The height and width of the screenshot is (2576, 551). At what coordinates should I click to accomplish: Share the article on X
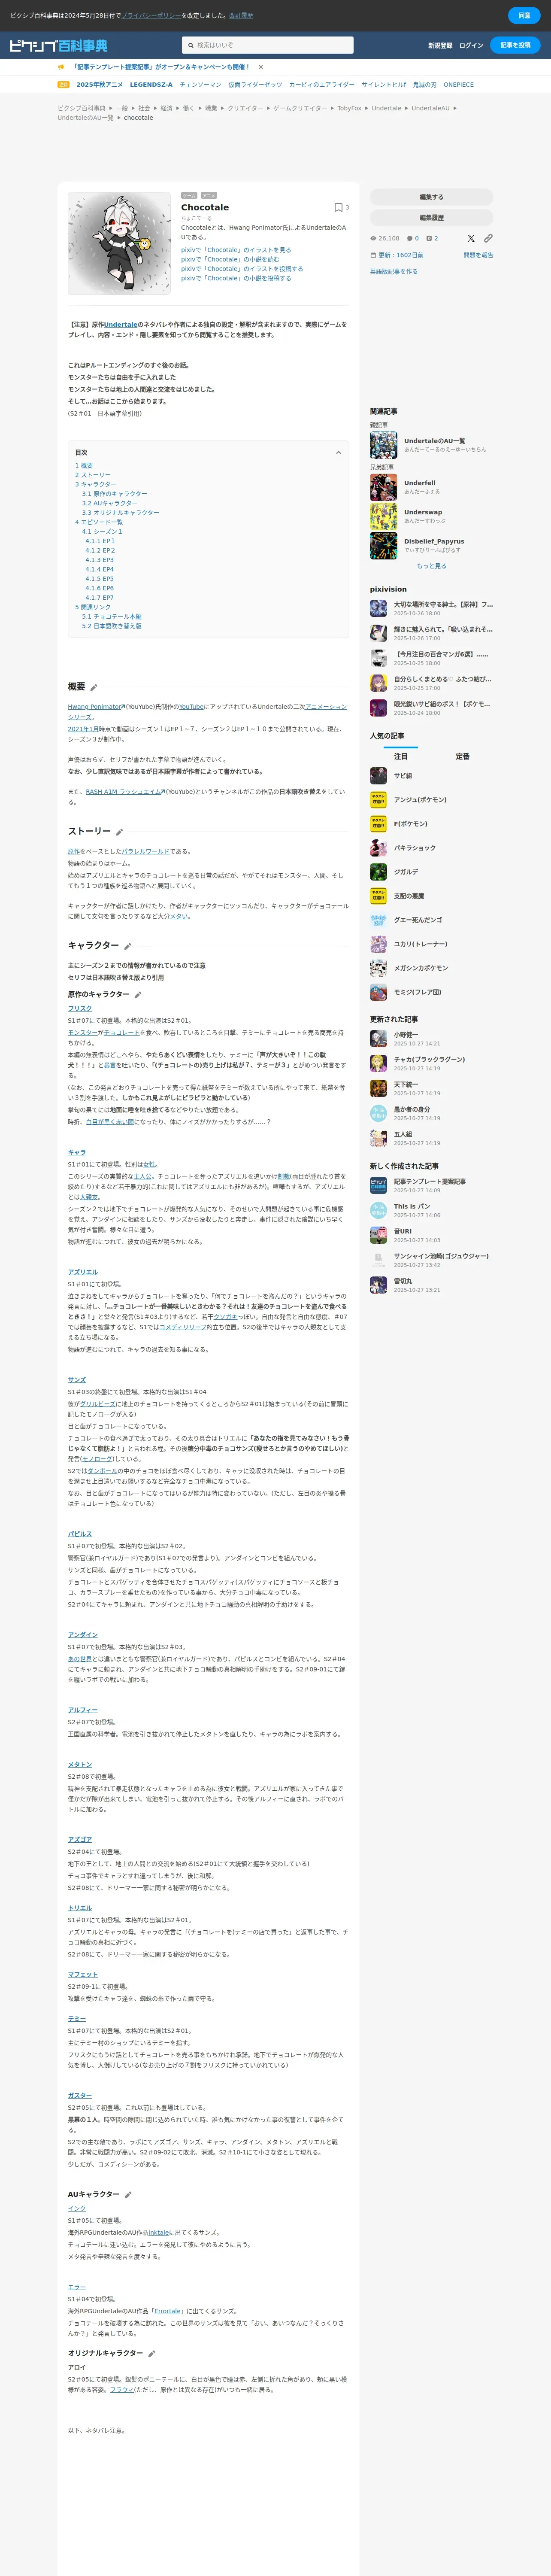[x=471, y=238]
